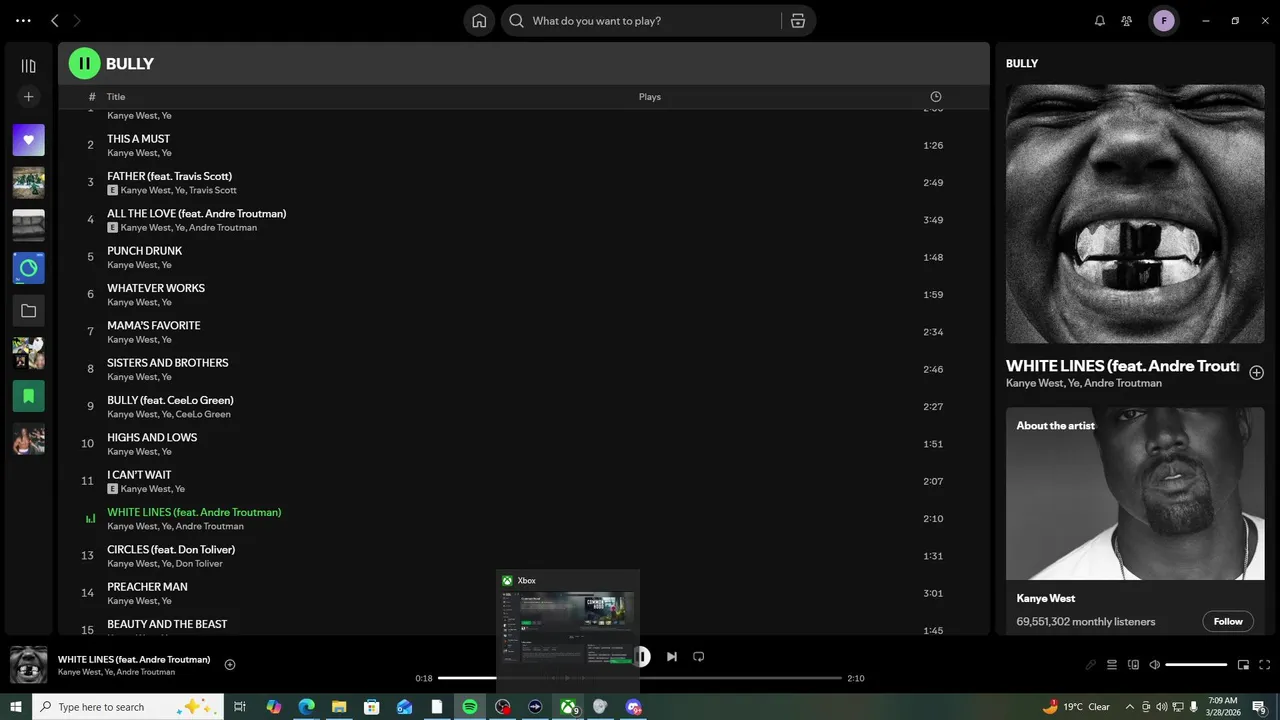Seek in the song progress bar
Screen dimensions: 1280x720
(x=640, y=678)
